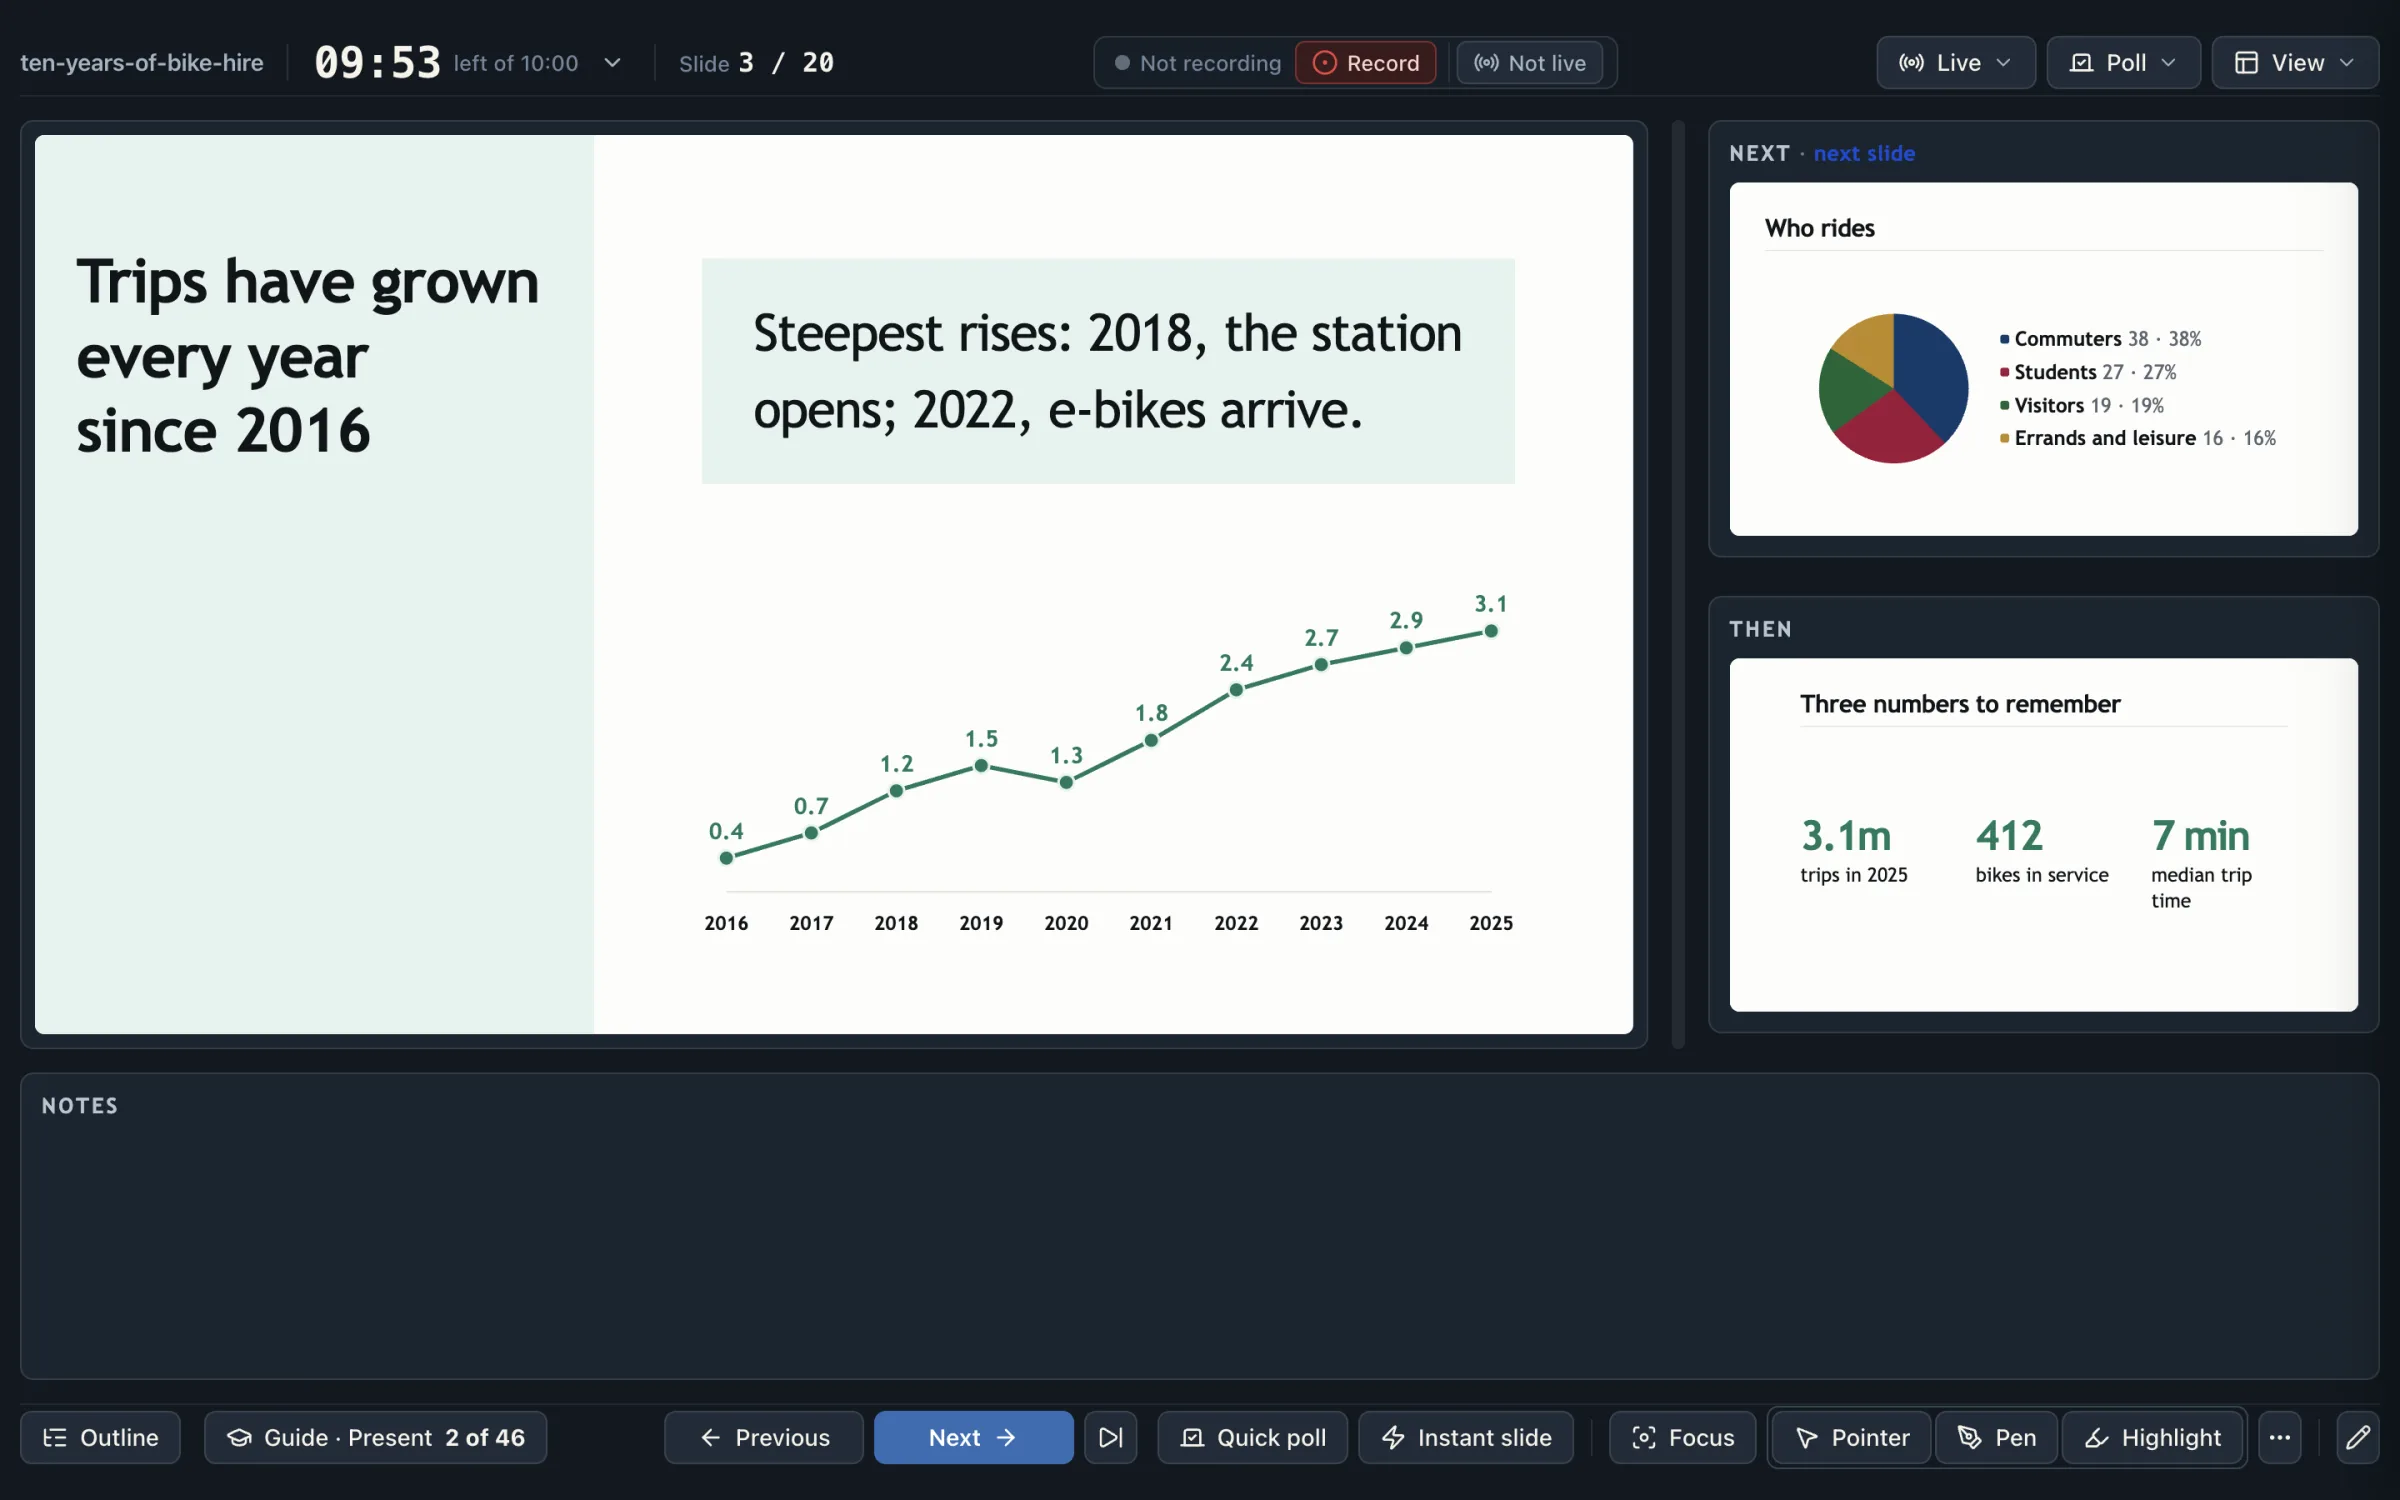The image size is (2400, 1500).
Task: Toggle the Outline panel
Action: coord(100,1437)
